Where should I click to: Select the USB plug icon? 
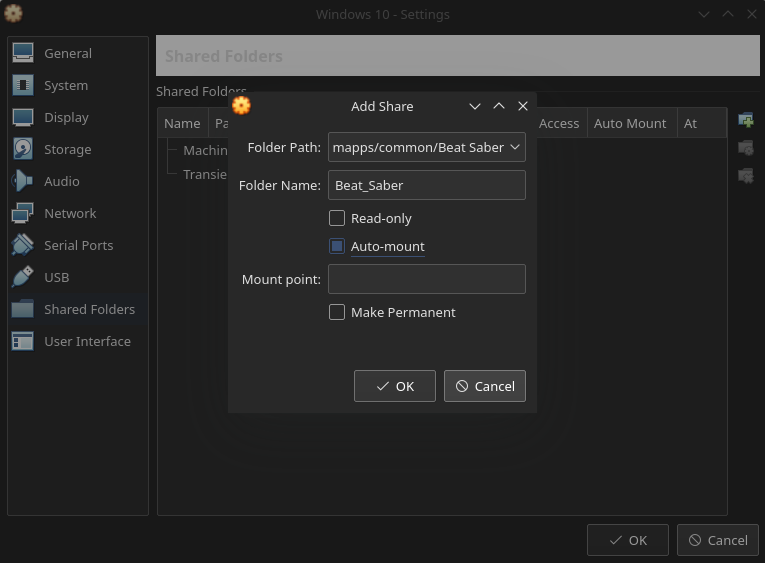coord(23,277)
